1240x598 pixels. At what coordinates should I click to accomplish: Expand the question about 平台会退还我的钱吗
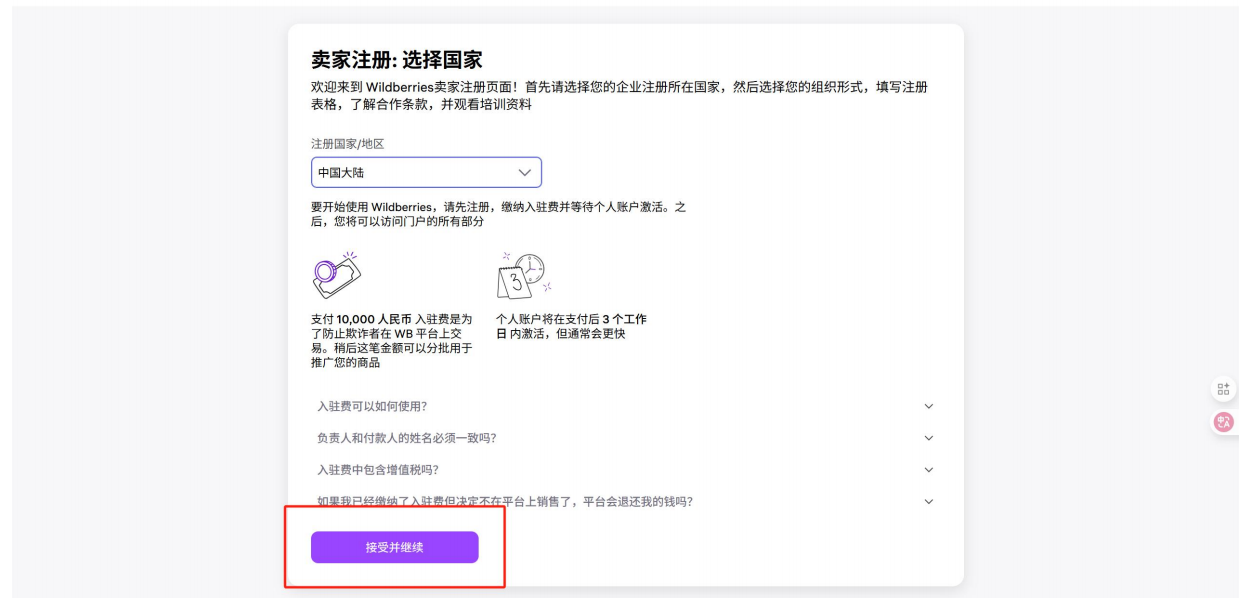(x=625, y=502)
